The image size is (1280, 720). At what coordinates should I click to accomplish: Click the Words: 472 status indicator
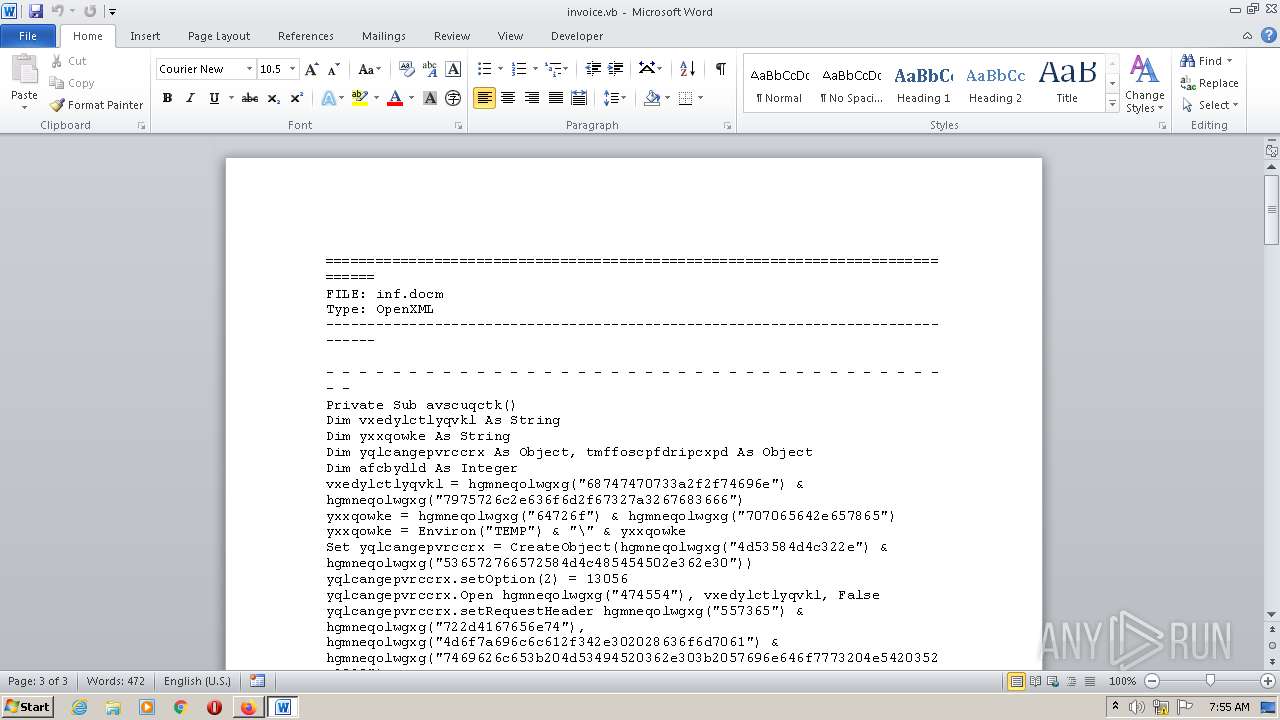(116, 681)
